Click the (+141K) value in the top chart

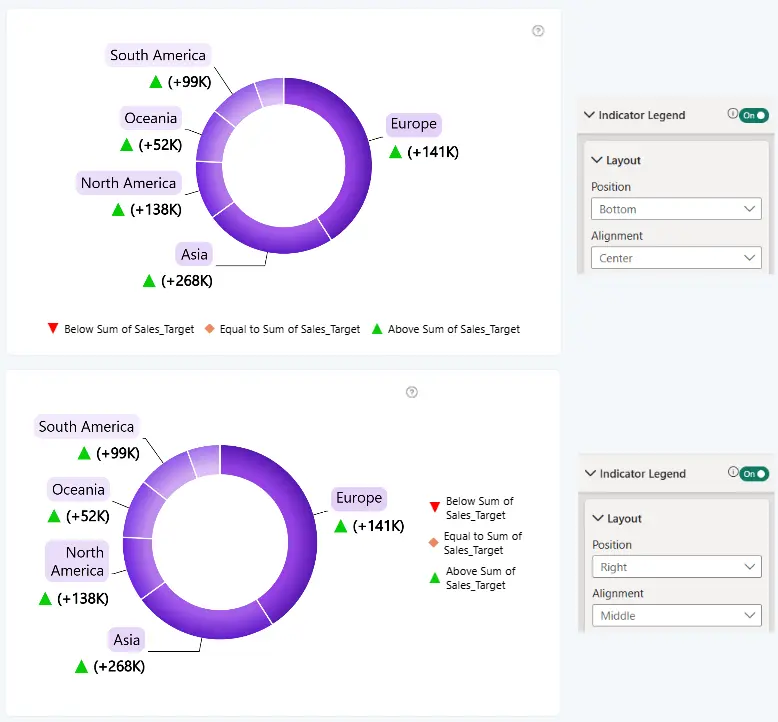coord(433,152)
